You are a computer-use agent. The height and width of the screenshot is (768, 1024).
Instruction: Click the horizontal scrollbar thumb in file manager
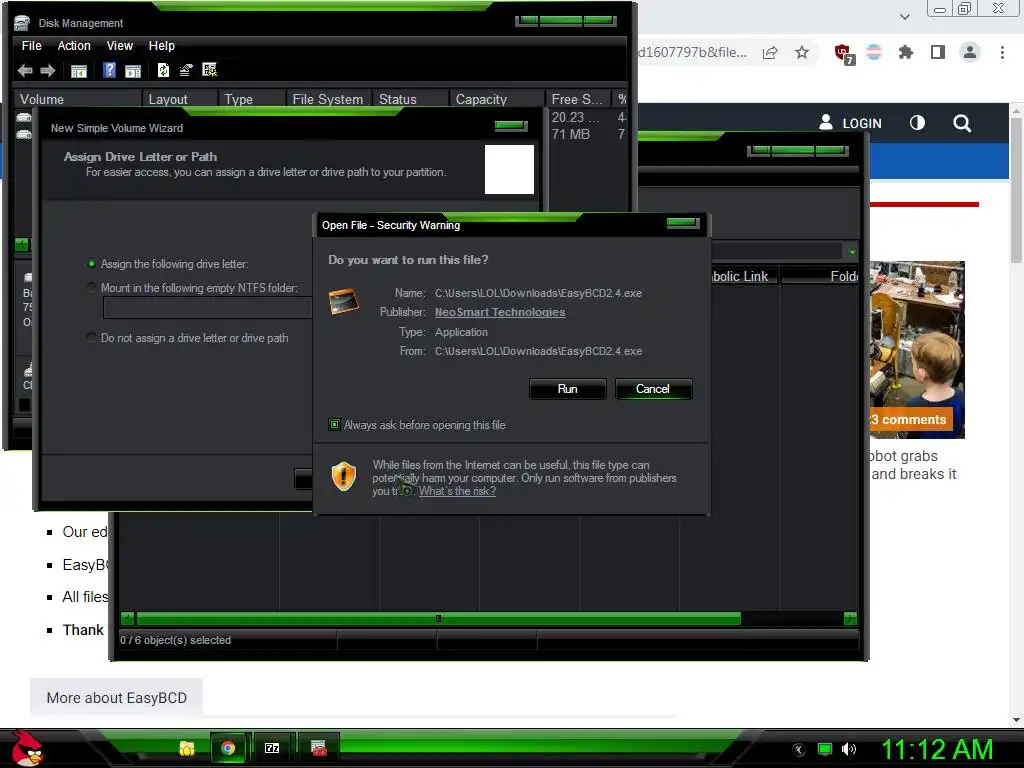click(x=438, y=618)
